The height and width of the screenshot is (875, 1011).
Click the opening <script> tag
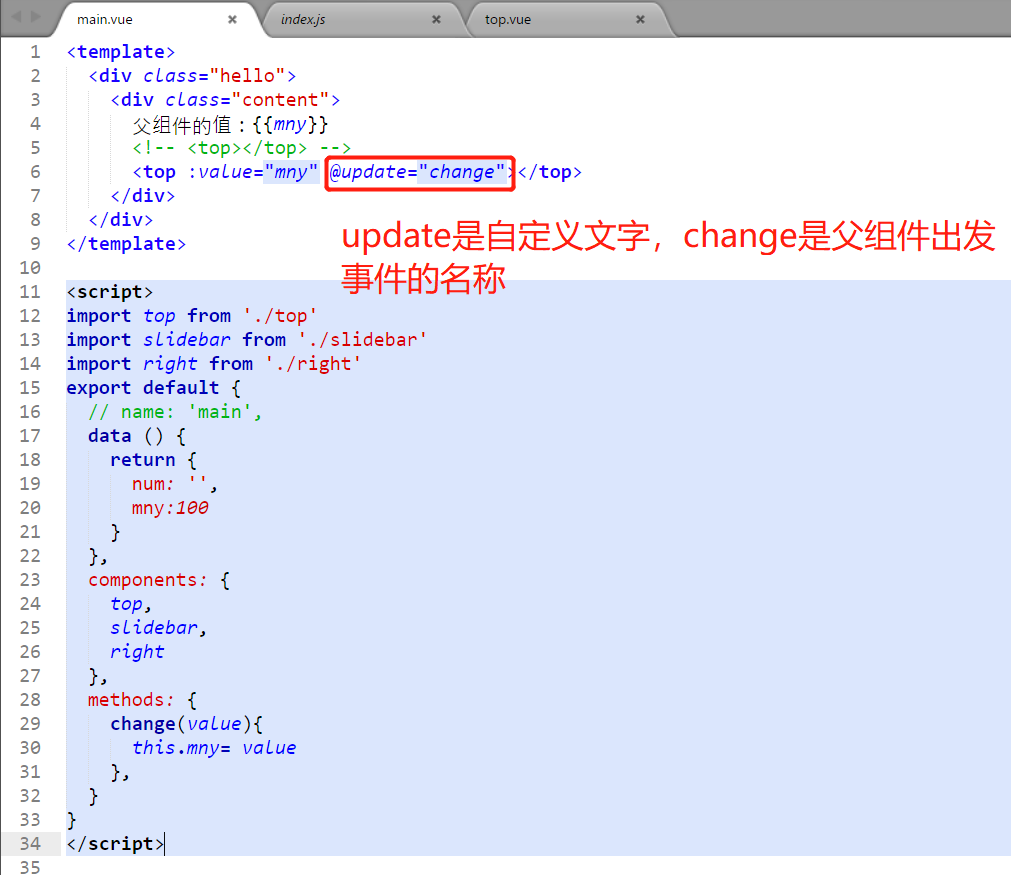110,291
